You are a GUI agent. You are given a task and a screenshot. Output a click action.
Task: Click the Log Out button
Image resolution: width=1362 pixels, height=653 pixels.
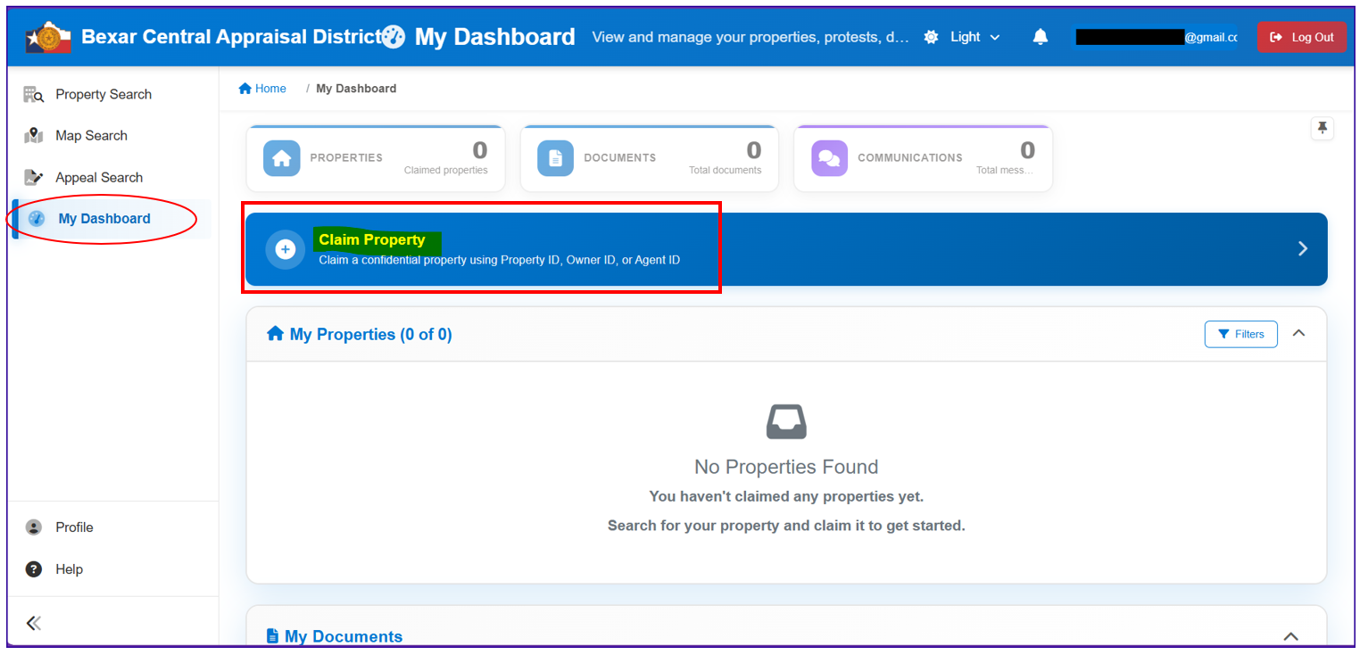[1302, 37]
